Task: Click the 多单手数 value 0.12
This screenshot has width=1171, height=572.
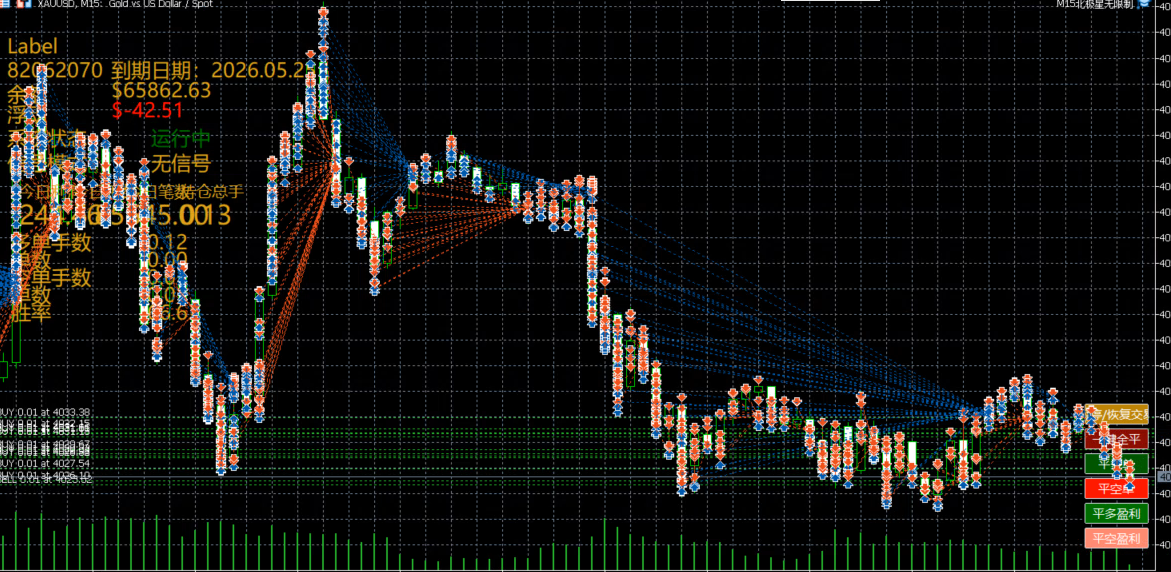Action: [167, 241]
